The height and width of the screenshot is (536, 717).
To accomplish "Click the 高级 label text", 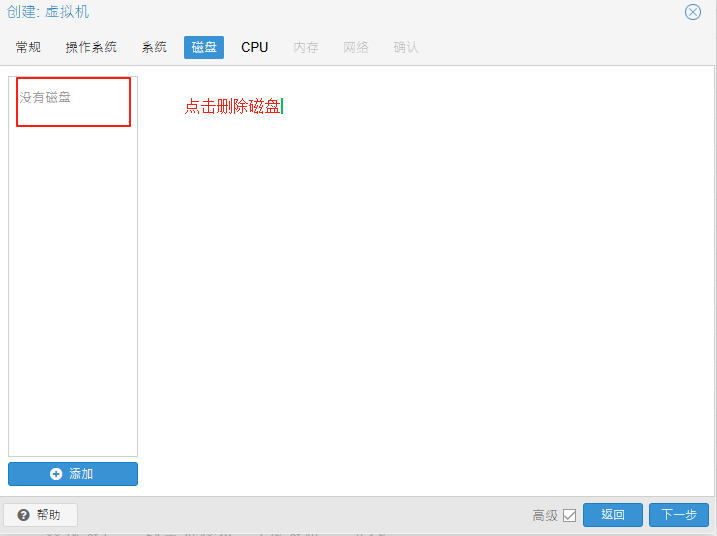I will 545,516.
